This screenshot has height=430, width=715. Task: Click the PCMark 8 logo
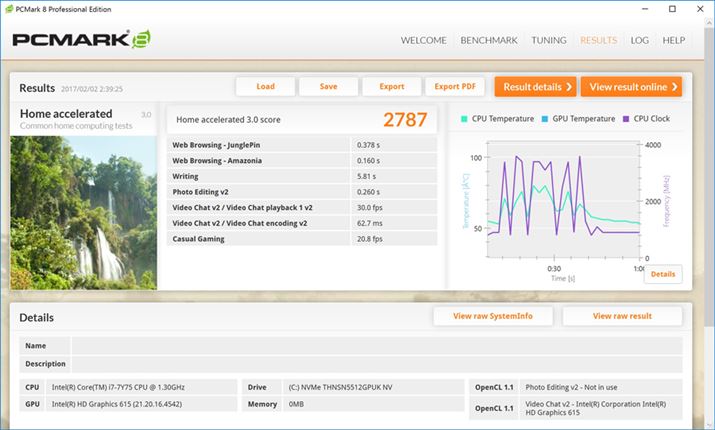coord(80,42)
